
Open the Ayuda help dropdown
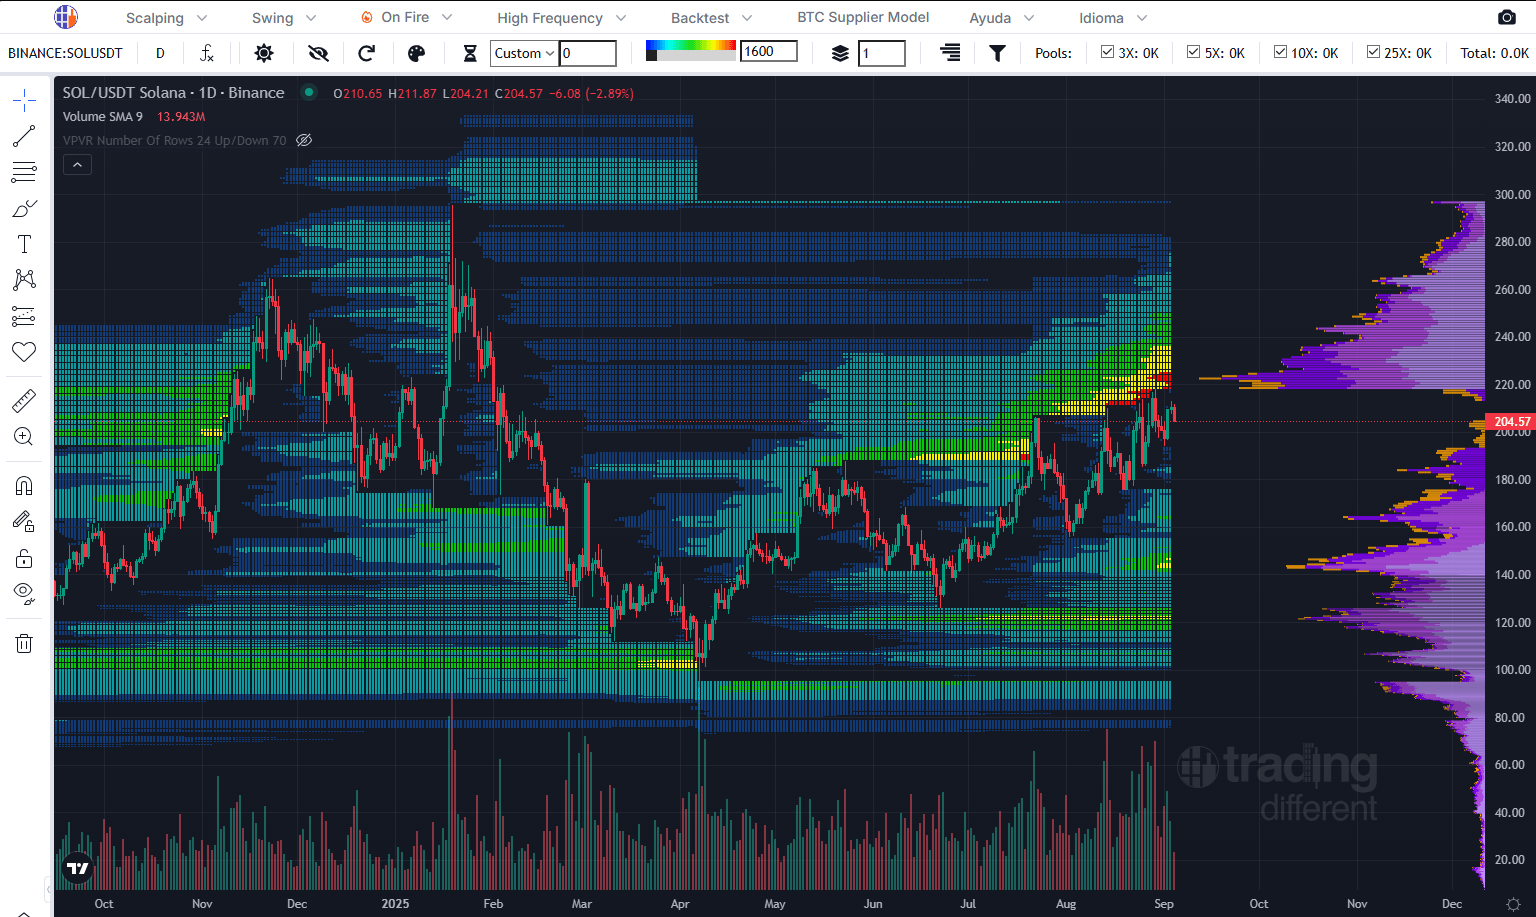[x=1002, y=18]
